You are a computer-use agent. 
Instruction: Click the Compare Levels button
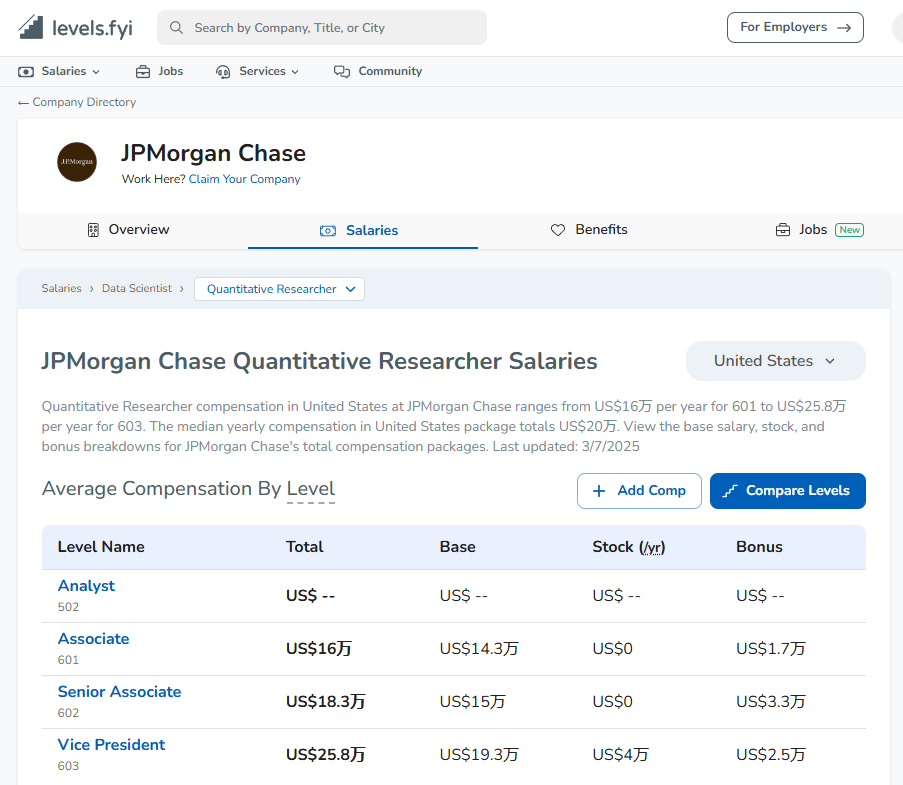pos(788,491)
